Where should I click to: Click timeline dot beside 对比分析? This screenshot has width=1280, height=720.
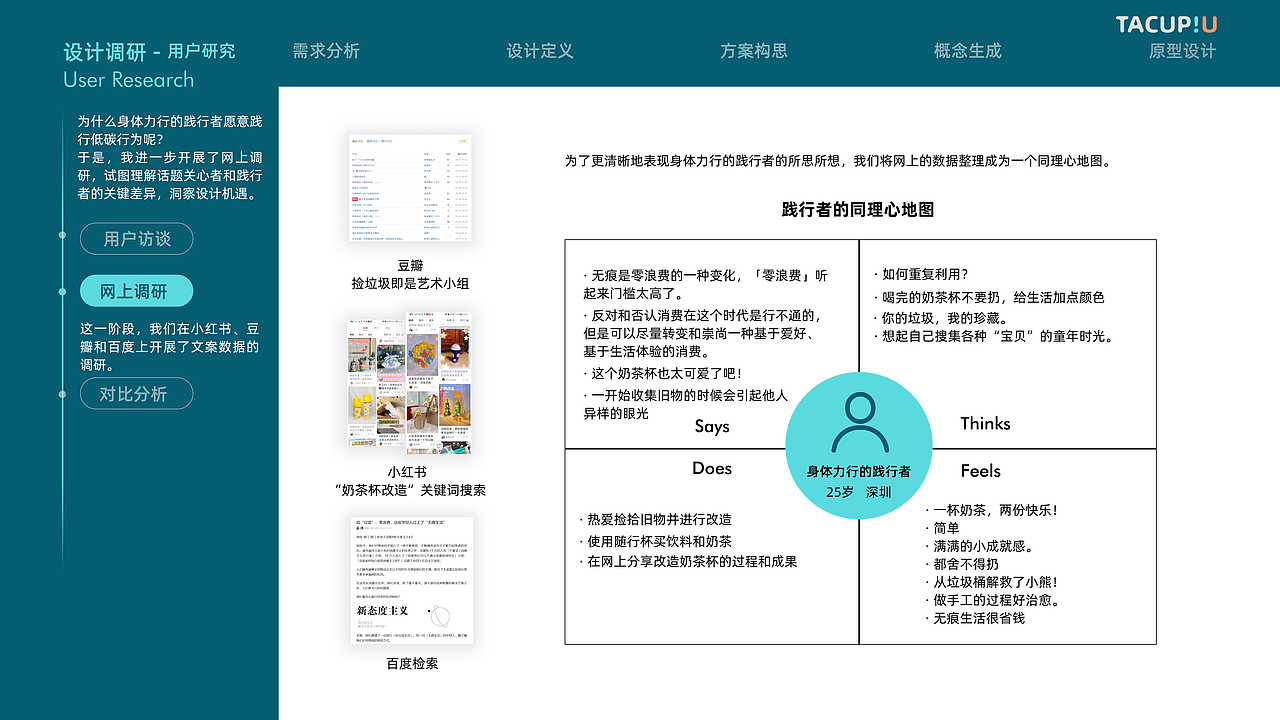[x=62, y=393]
